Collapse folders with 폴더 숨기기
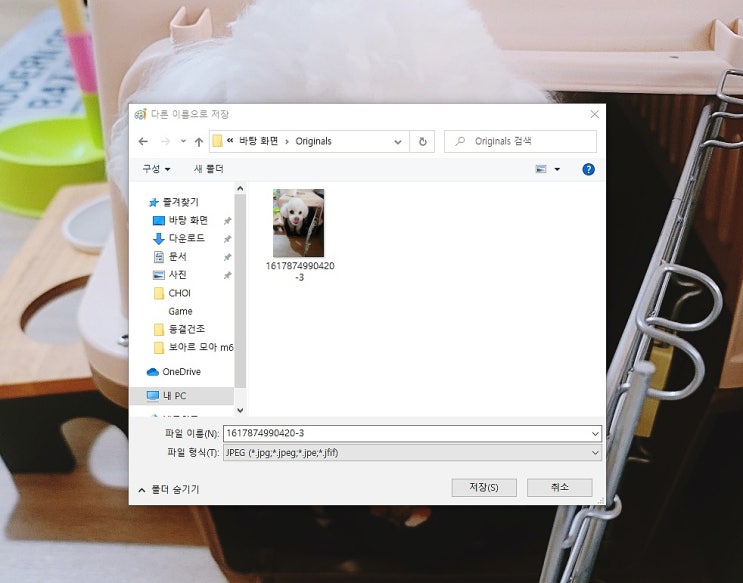 pos(169,489)
